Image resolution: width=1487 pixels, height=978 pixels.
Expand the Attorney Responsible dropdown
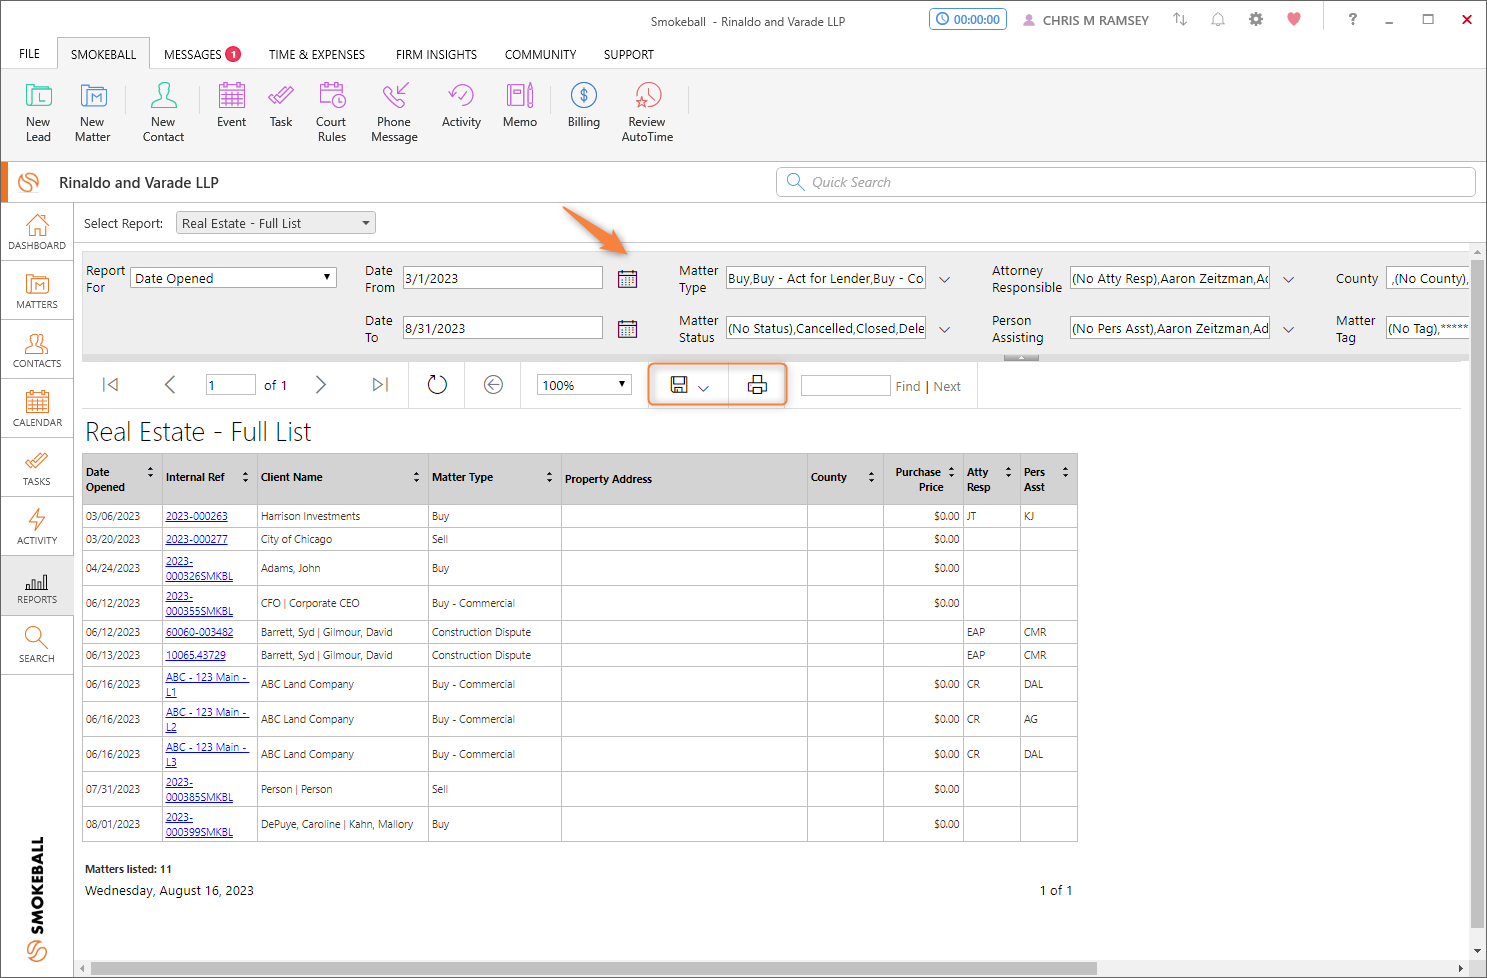[x=1288, y=280]
